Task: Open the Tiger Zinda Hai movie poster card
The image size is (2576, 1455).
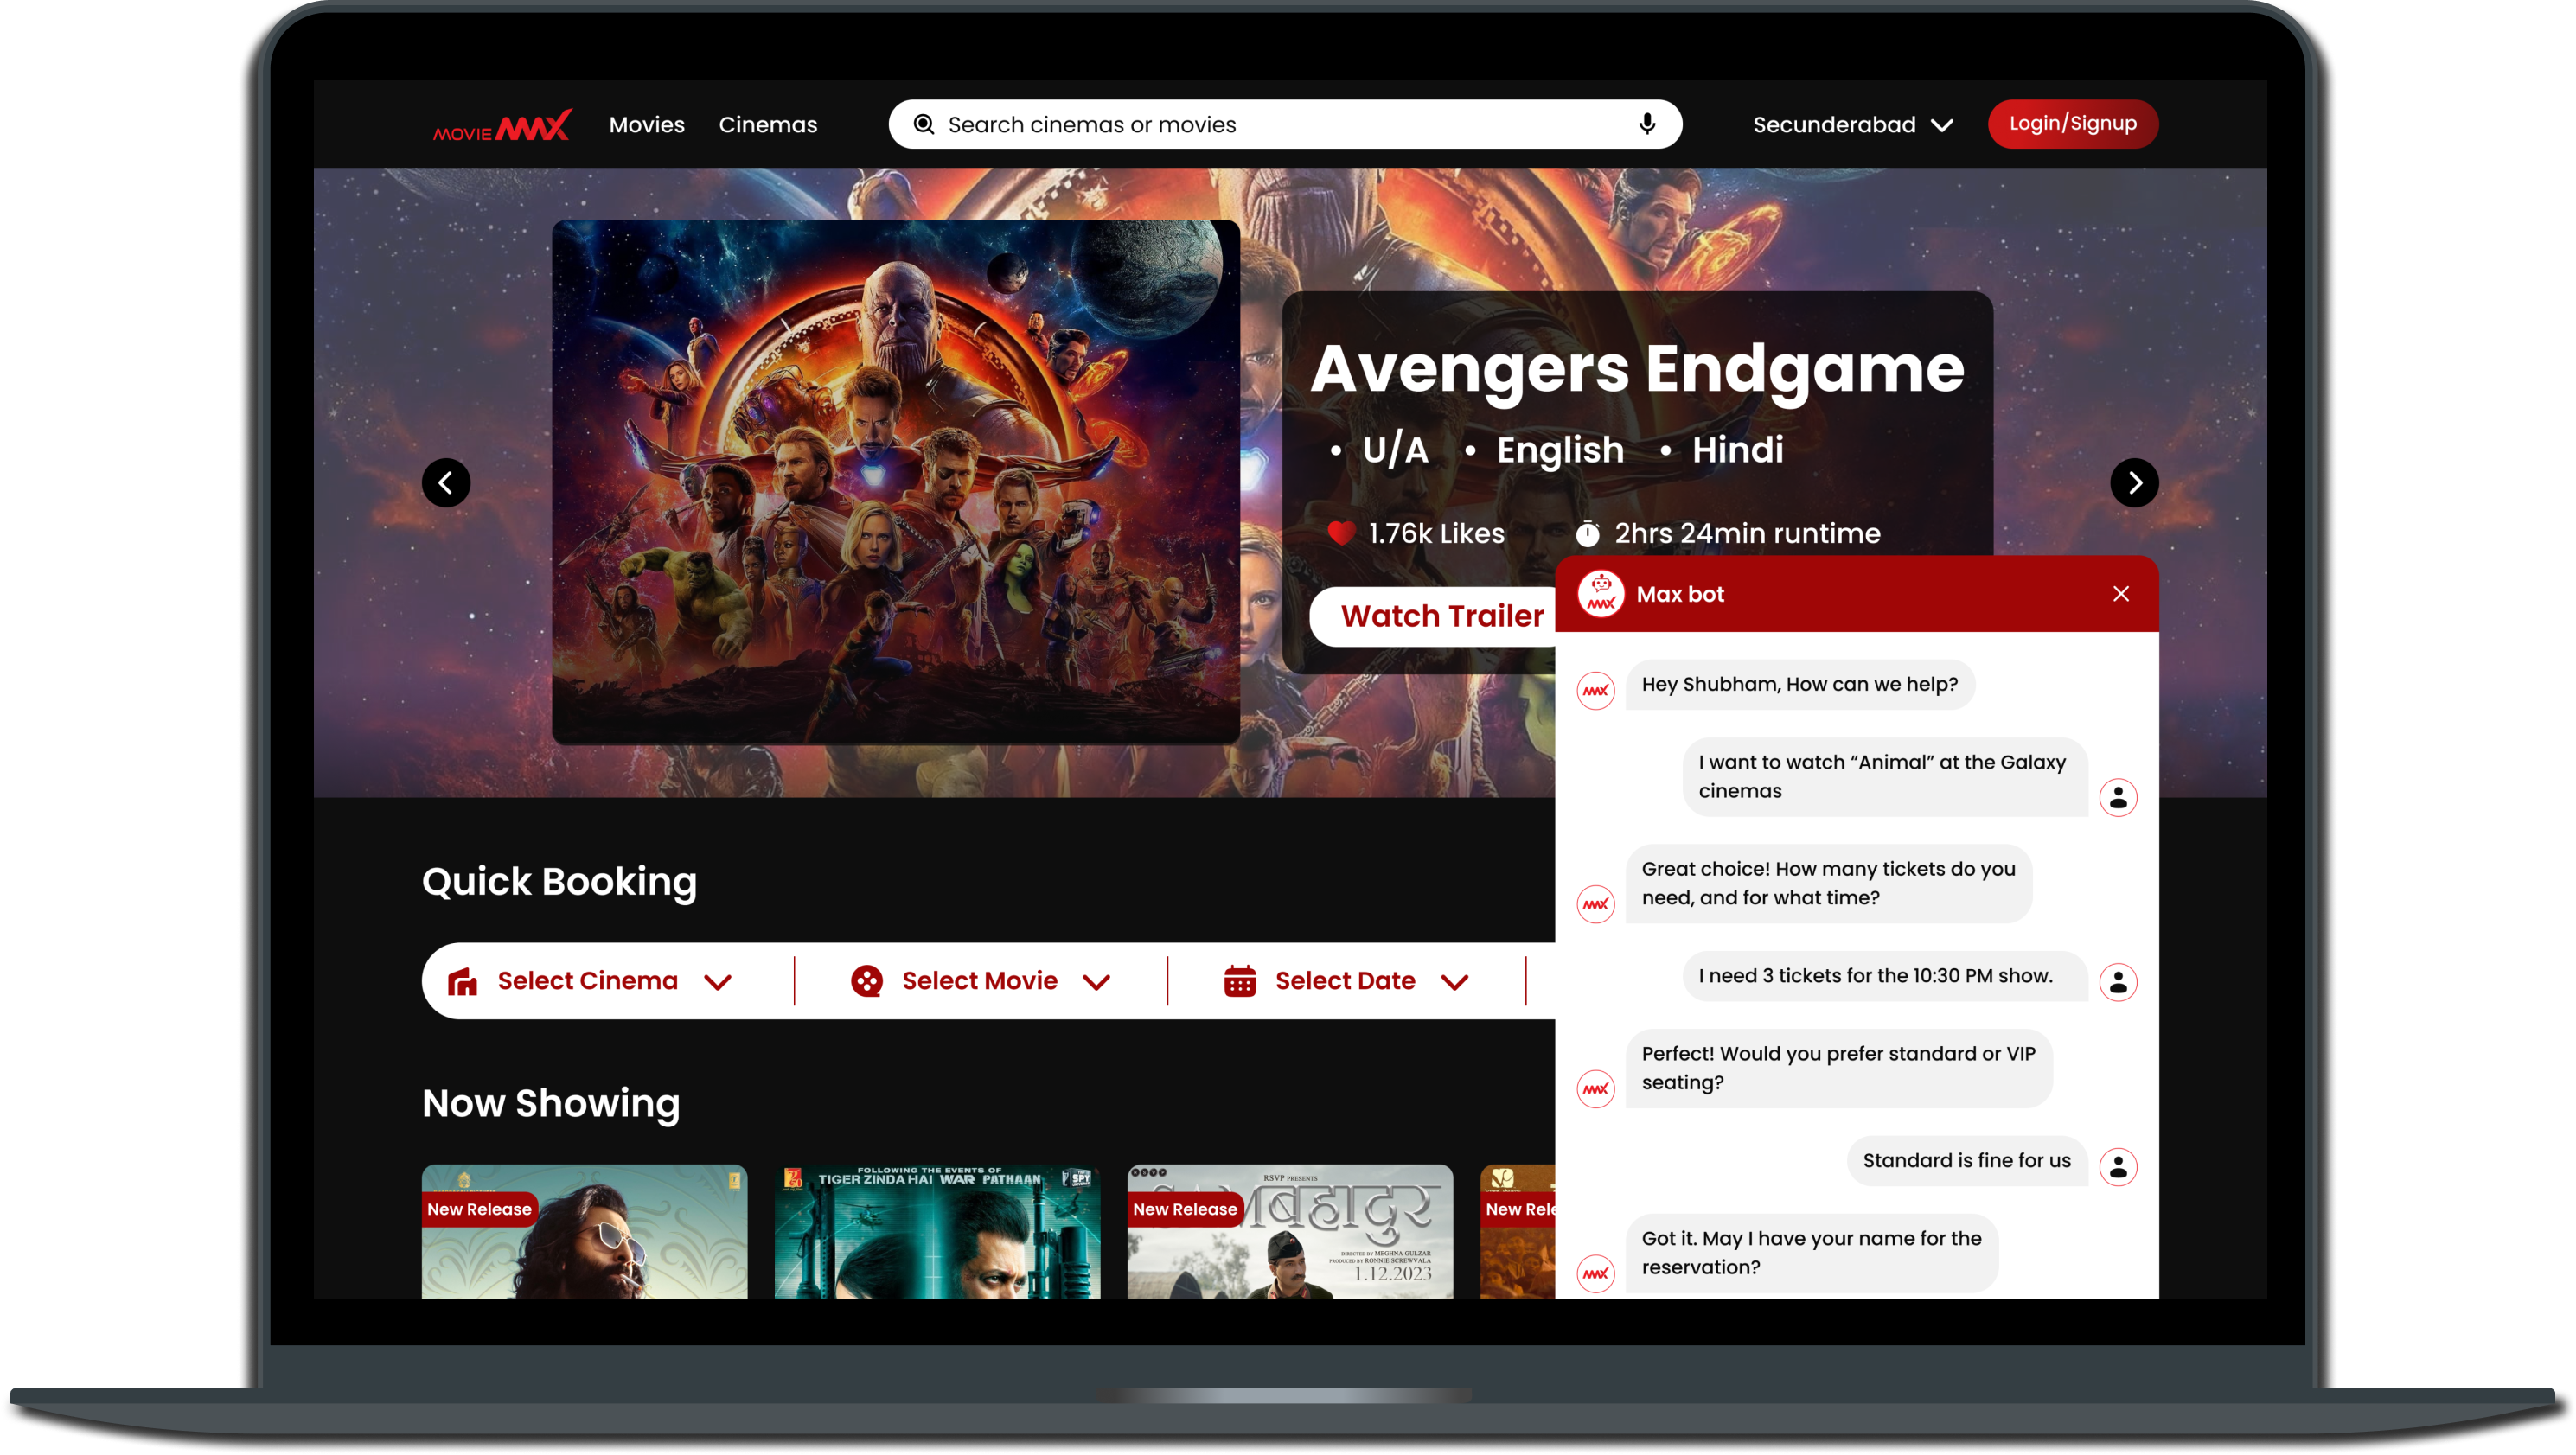Action: coord(937,1232)
